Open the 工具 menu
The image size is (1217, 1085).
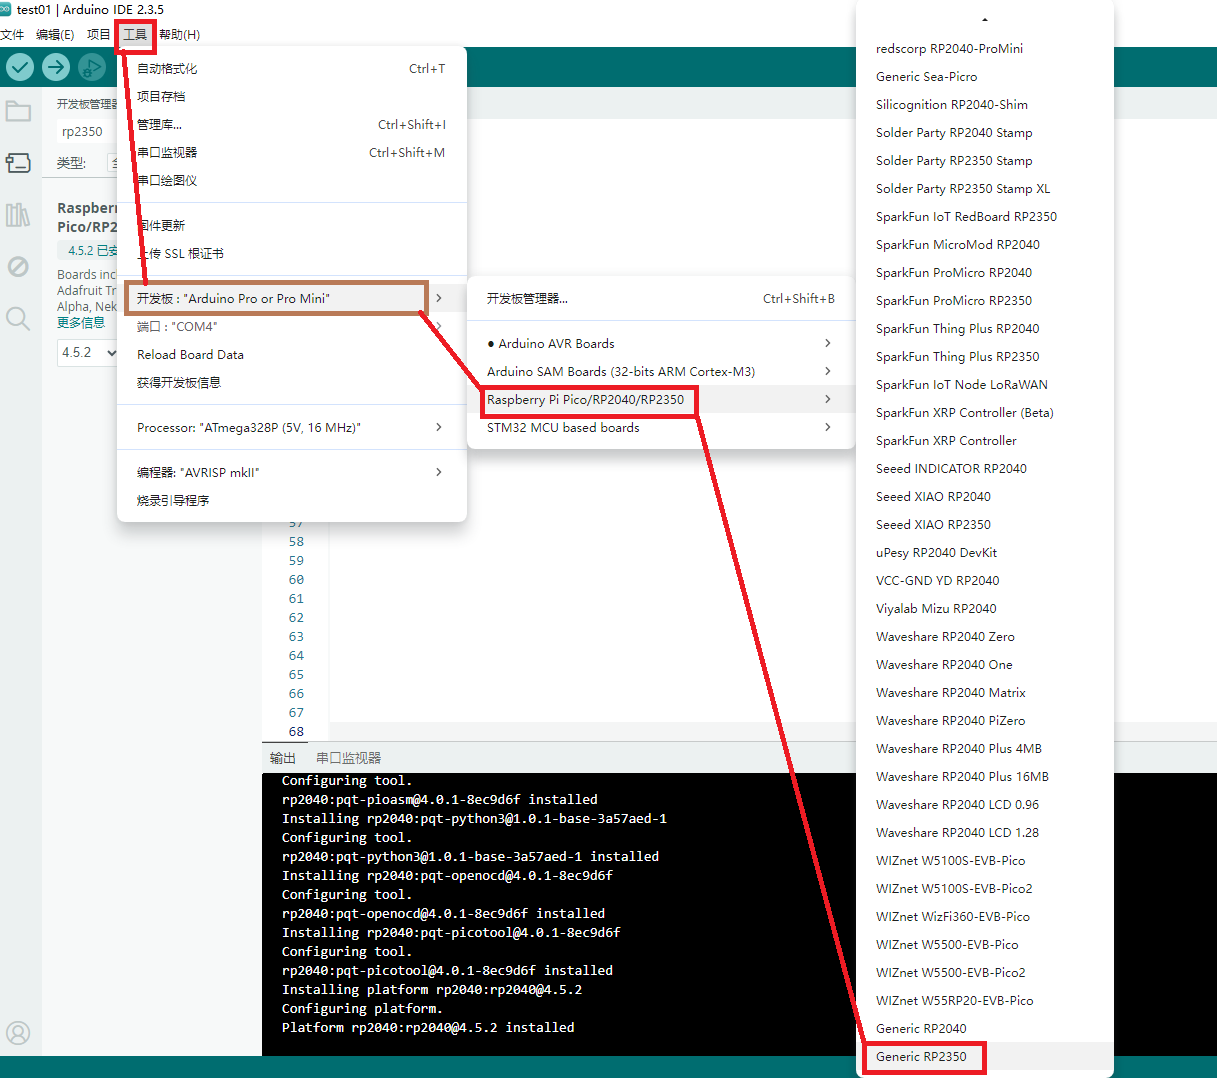click(x=135, y=34)
